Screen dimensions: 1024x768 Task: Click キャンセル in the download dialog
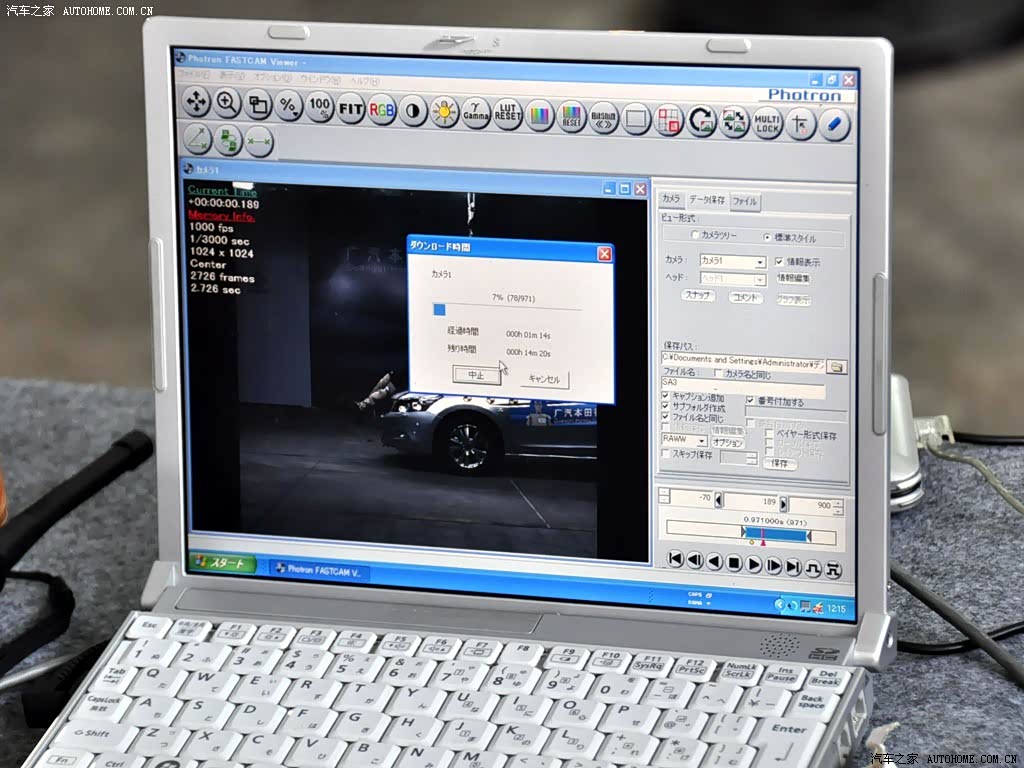pos(544,379)
